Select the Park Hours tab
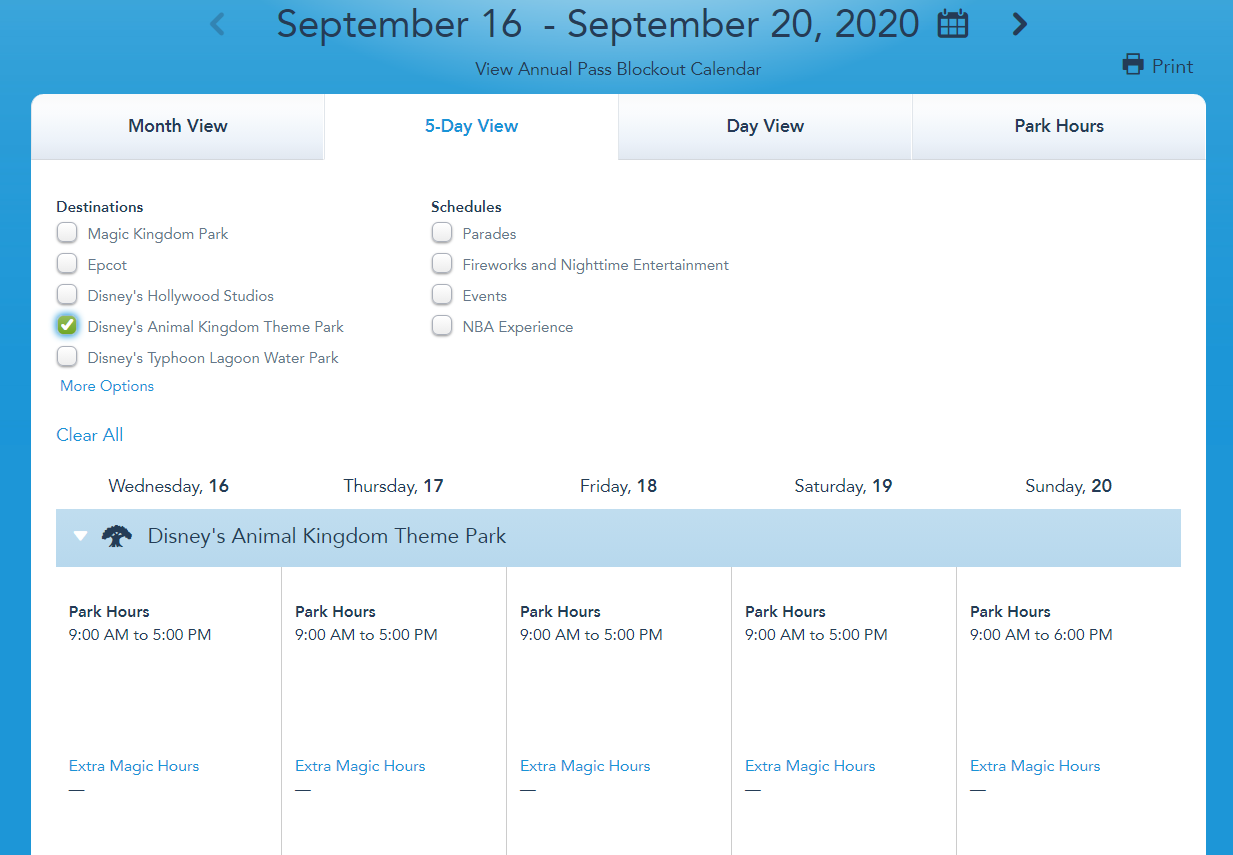The image size is (1233, 855). [x=1059, y=127]
